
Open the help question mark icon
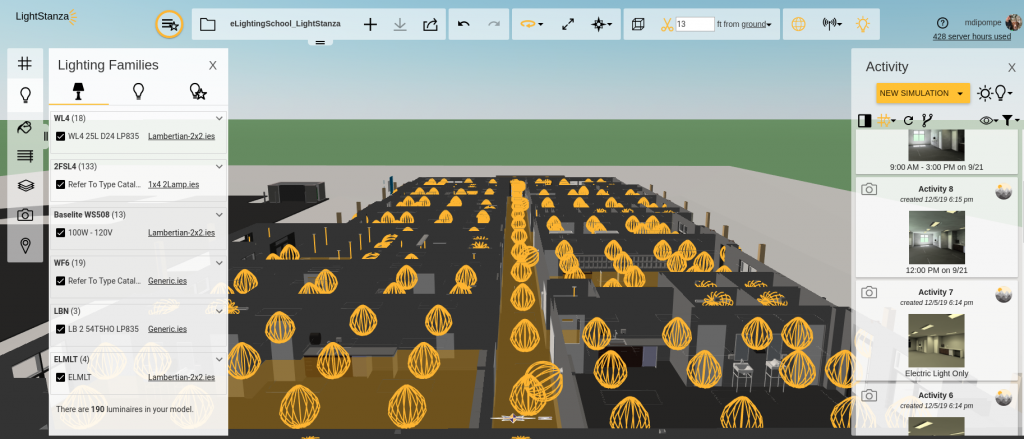(942, 22)
